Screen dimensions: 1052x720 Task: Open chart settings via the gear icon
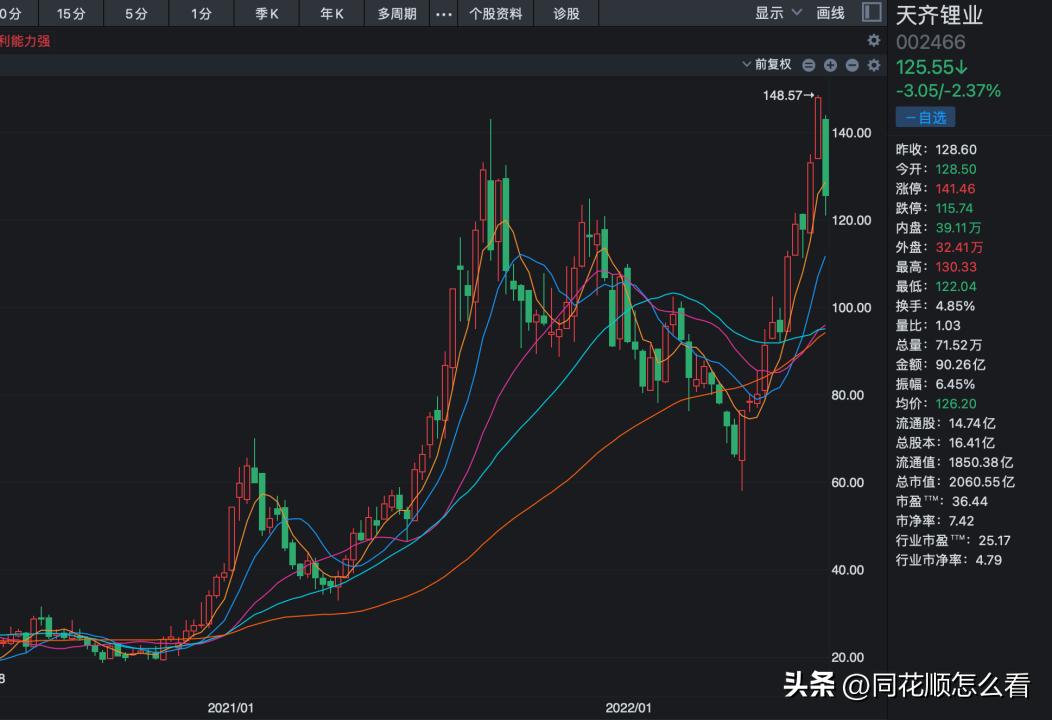point(873,65)
